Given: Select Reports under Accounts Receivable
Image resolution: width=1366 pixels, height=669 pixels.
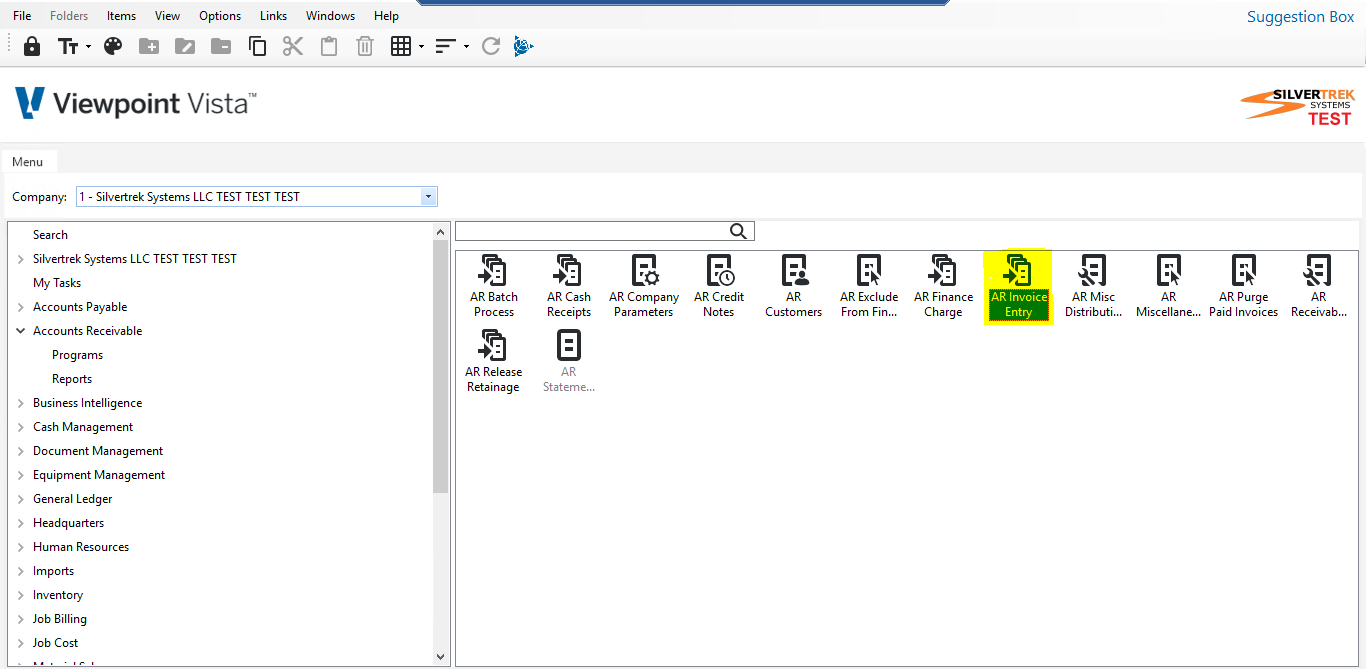Looking at the screenshot, I should point(72,379).
